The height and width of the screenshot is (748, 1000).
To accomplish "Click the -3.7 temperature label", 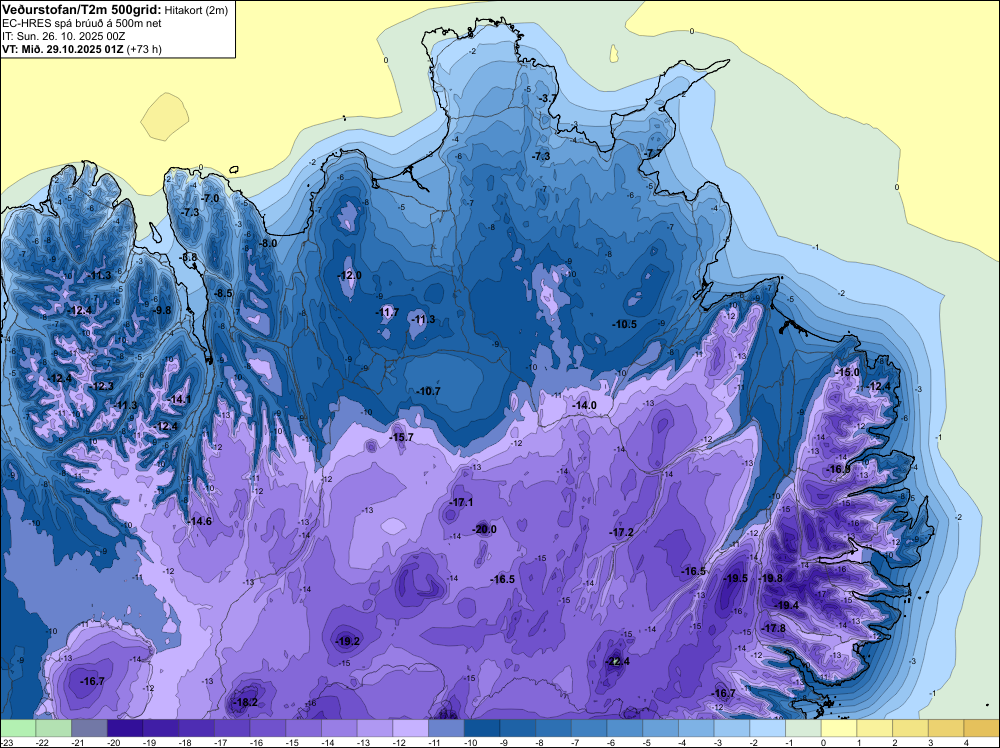I will tap(547, 98).
